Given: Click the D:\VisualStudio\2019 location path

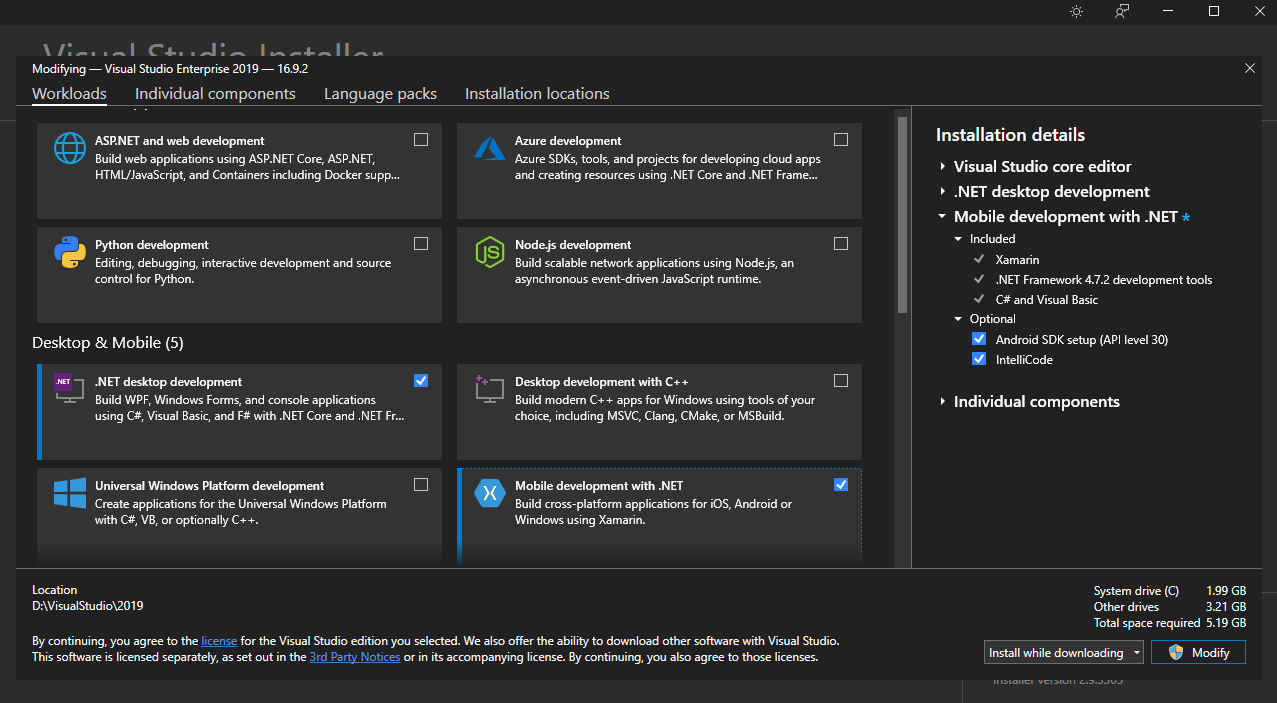Looking at the screenshot, I should click(88, 605).
